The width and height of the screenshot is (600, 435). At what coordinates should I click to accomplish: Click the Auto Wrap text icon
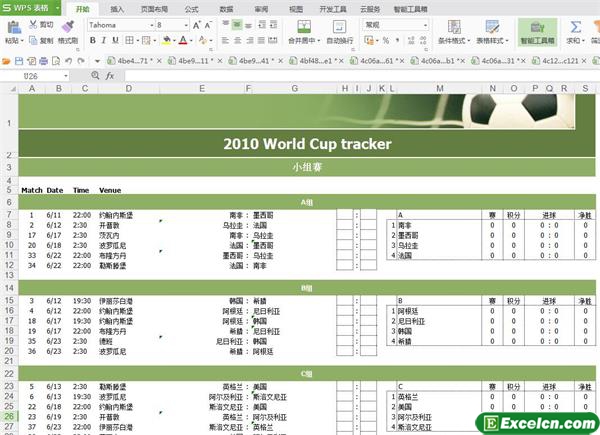click(339, 27)
